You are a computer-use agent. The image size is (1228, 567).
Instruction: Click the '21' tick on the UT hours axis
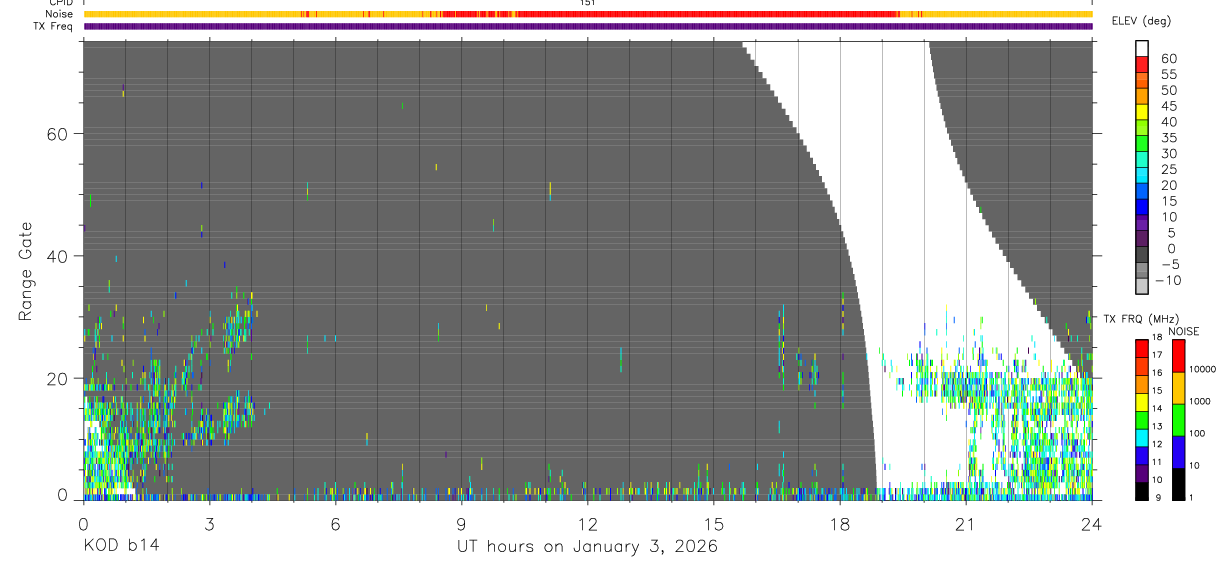(966, 524)
